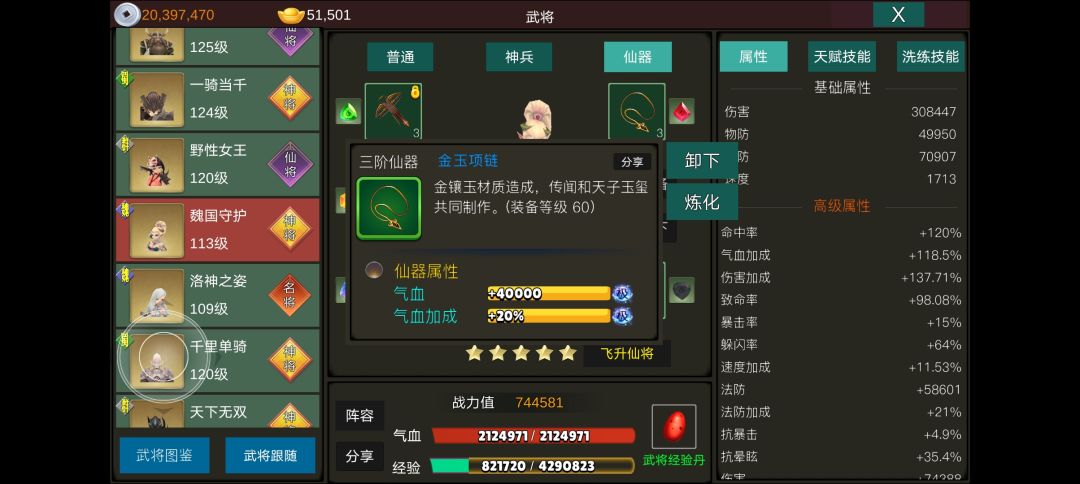This screenshot has height=484, width=1080.
Task: Click the 卸下 unequip button
Action: pyautogui.click(x=702, y=161)
